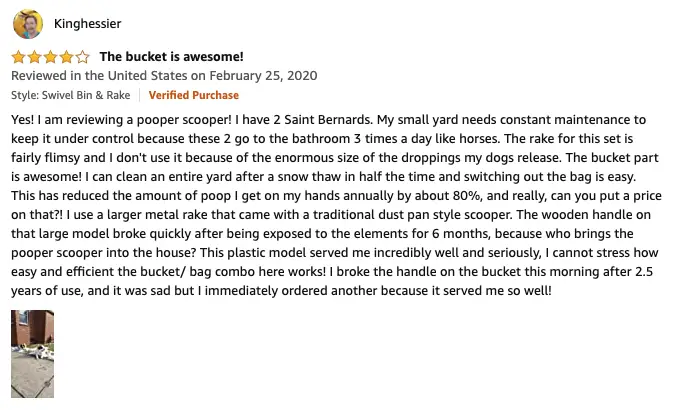678x410 pixels.
Task: Open the attached dog photo thumbnail
Action: pos(32,354)
